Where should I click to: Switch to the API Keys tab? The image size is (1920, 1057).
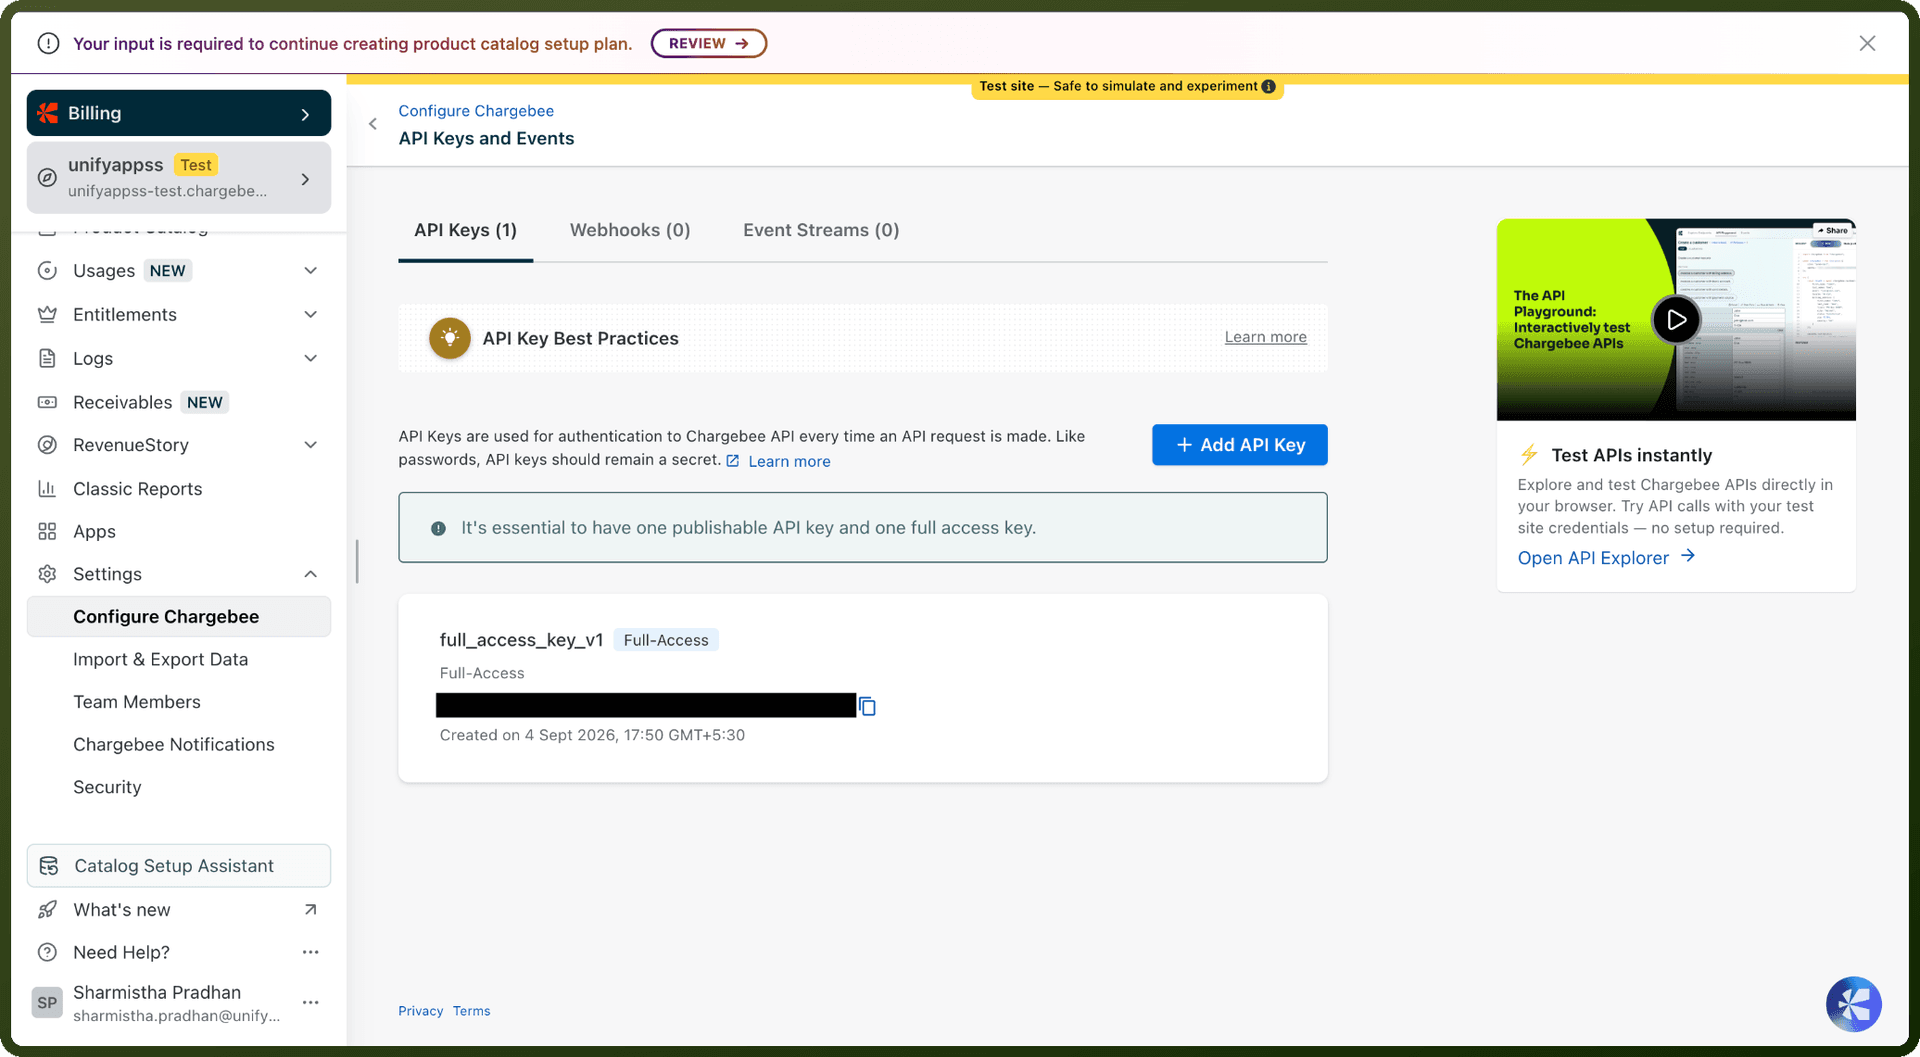(x=465, y=231)
